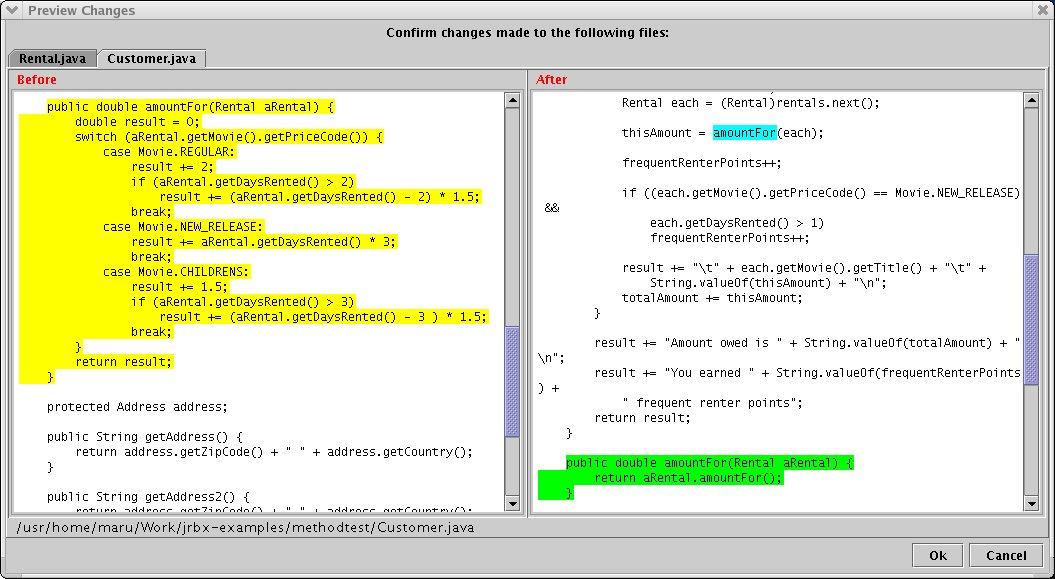The image size is (1055, 579).
Task: Select the Customer.java tab
Action: [x=151, y=59]
